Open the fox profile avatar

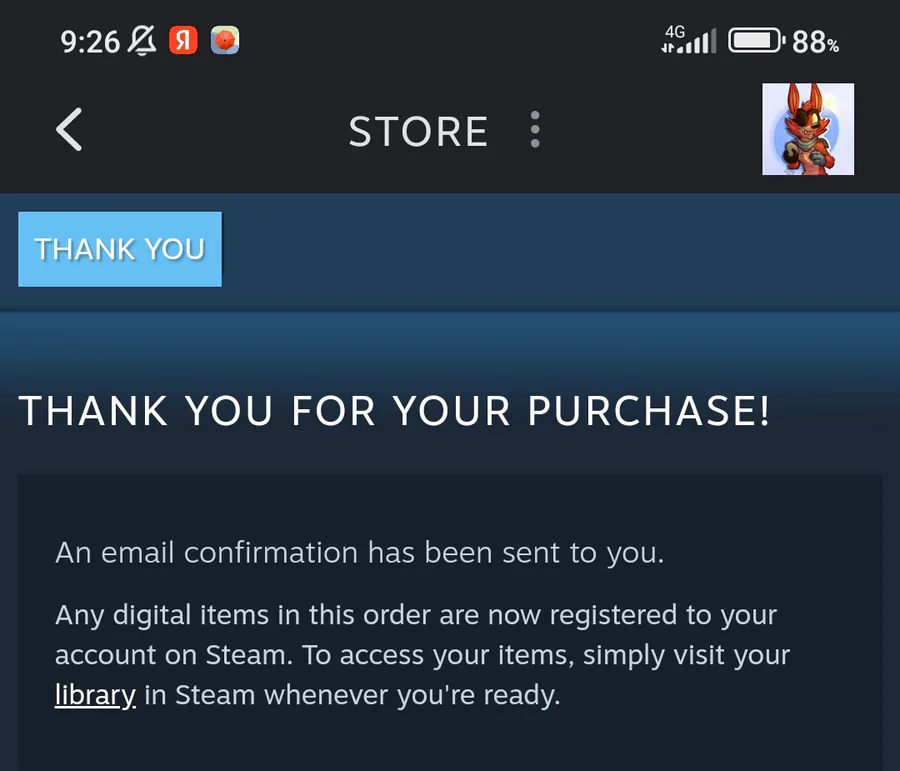(807, 129)
